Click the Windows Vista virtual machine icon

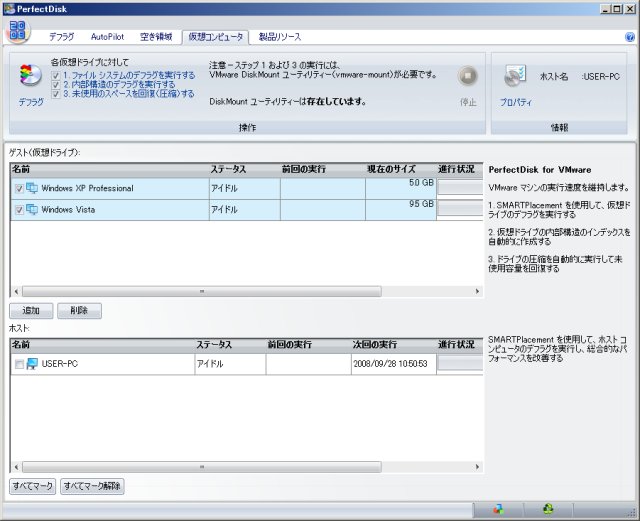click(32, 209)
